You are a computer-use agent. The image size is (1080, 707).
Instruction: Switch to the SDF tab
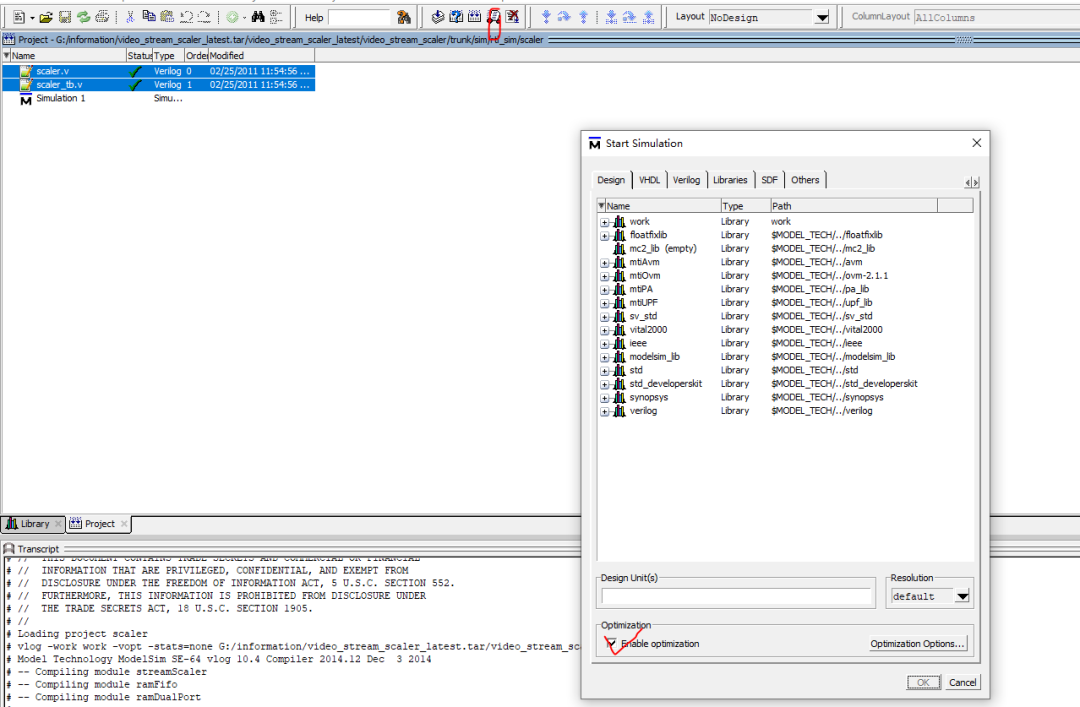point(769,180)
